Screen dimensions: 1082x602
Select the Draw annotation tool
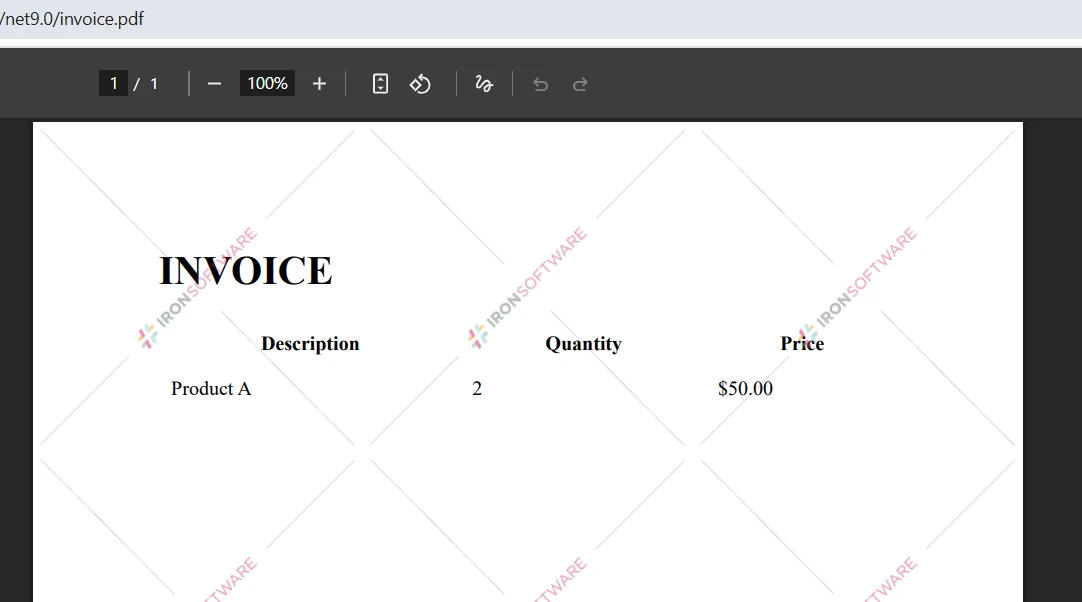tap(483, 84)
